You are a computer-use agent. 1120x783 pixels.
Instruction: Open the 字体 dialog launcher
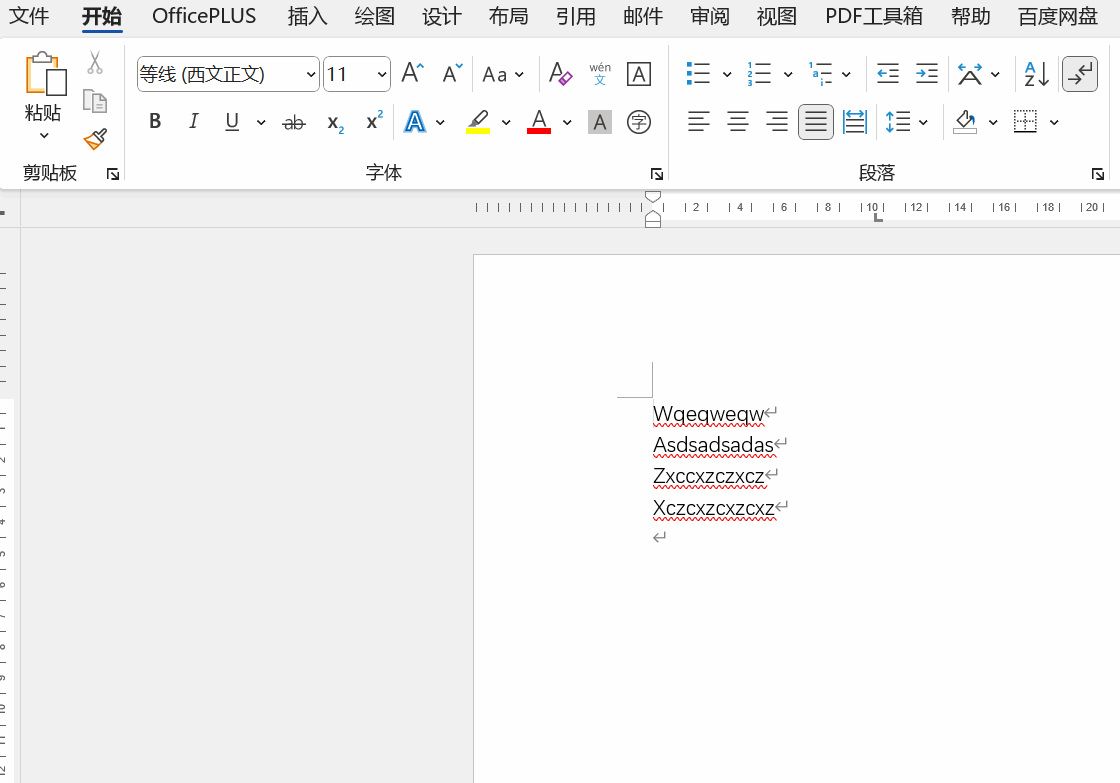tap(656, 174)
